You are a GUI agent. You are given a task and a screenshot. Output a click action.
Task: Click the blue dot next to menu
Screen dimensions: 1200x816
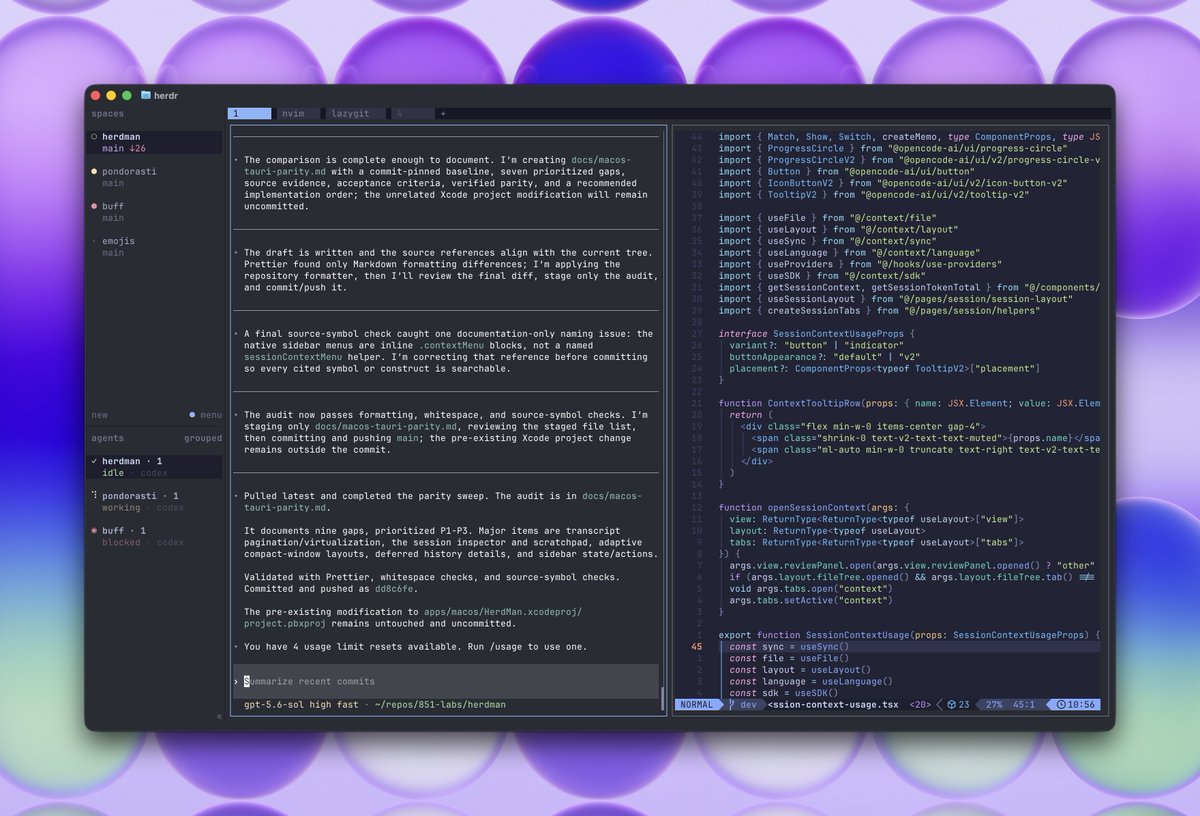click(192, 414)
